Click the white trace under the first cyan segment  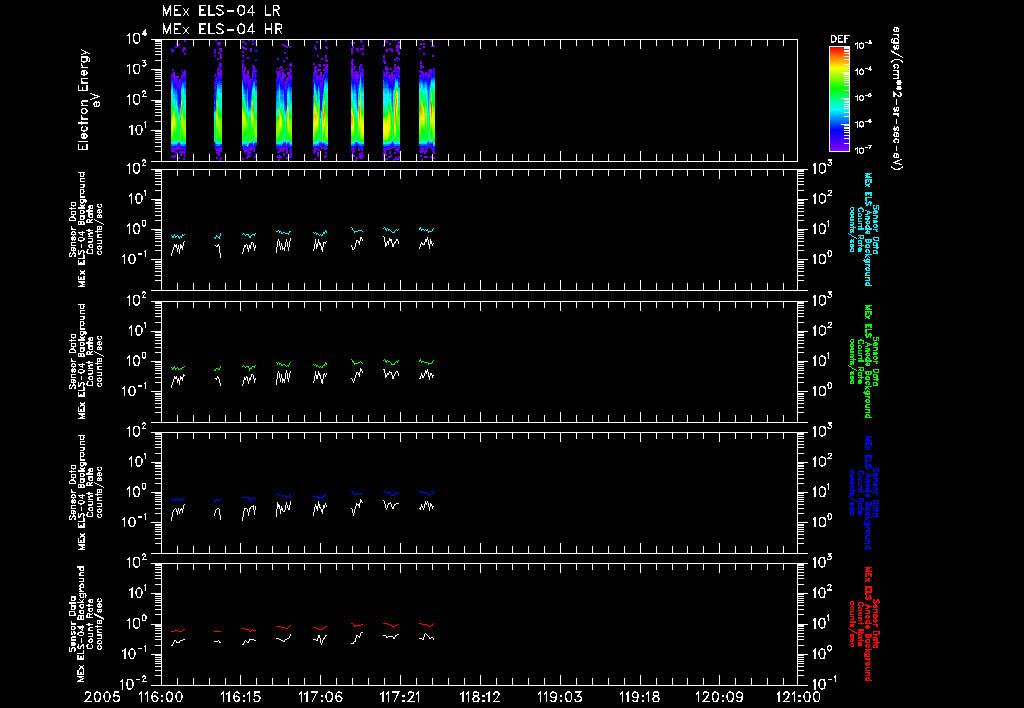(178, 248)
